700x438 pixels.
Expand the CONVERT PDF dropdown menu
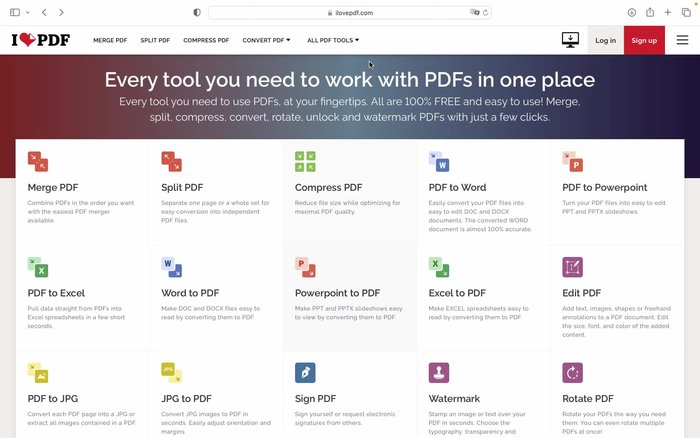tap(266, 40)
